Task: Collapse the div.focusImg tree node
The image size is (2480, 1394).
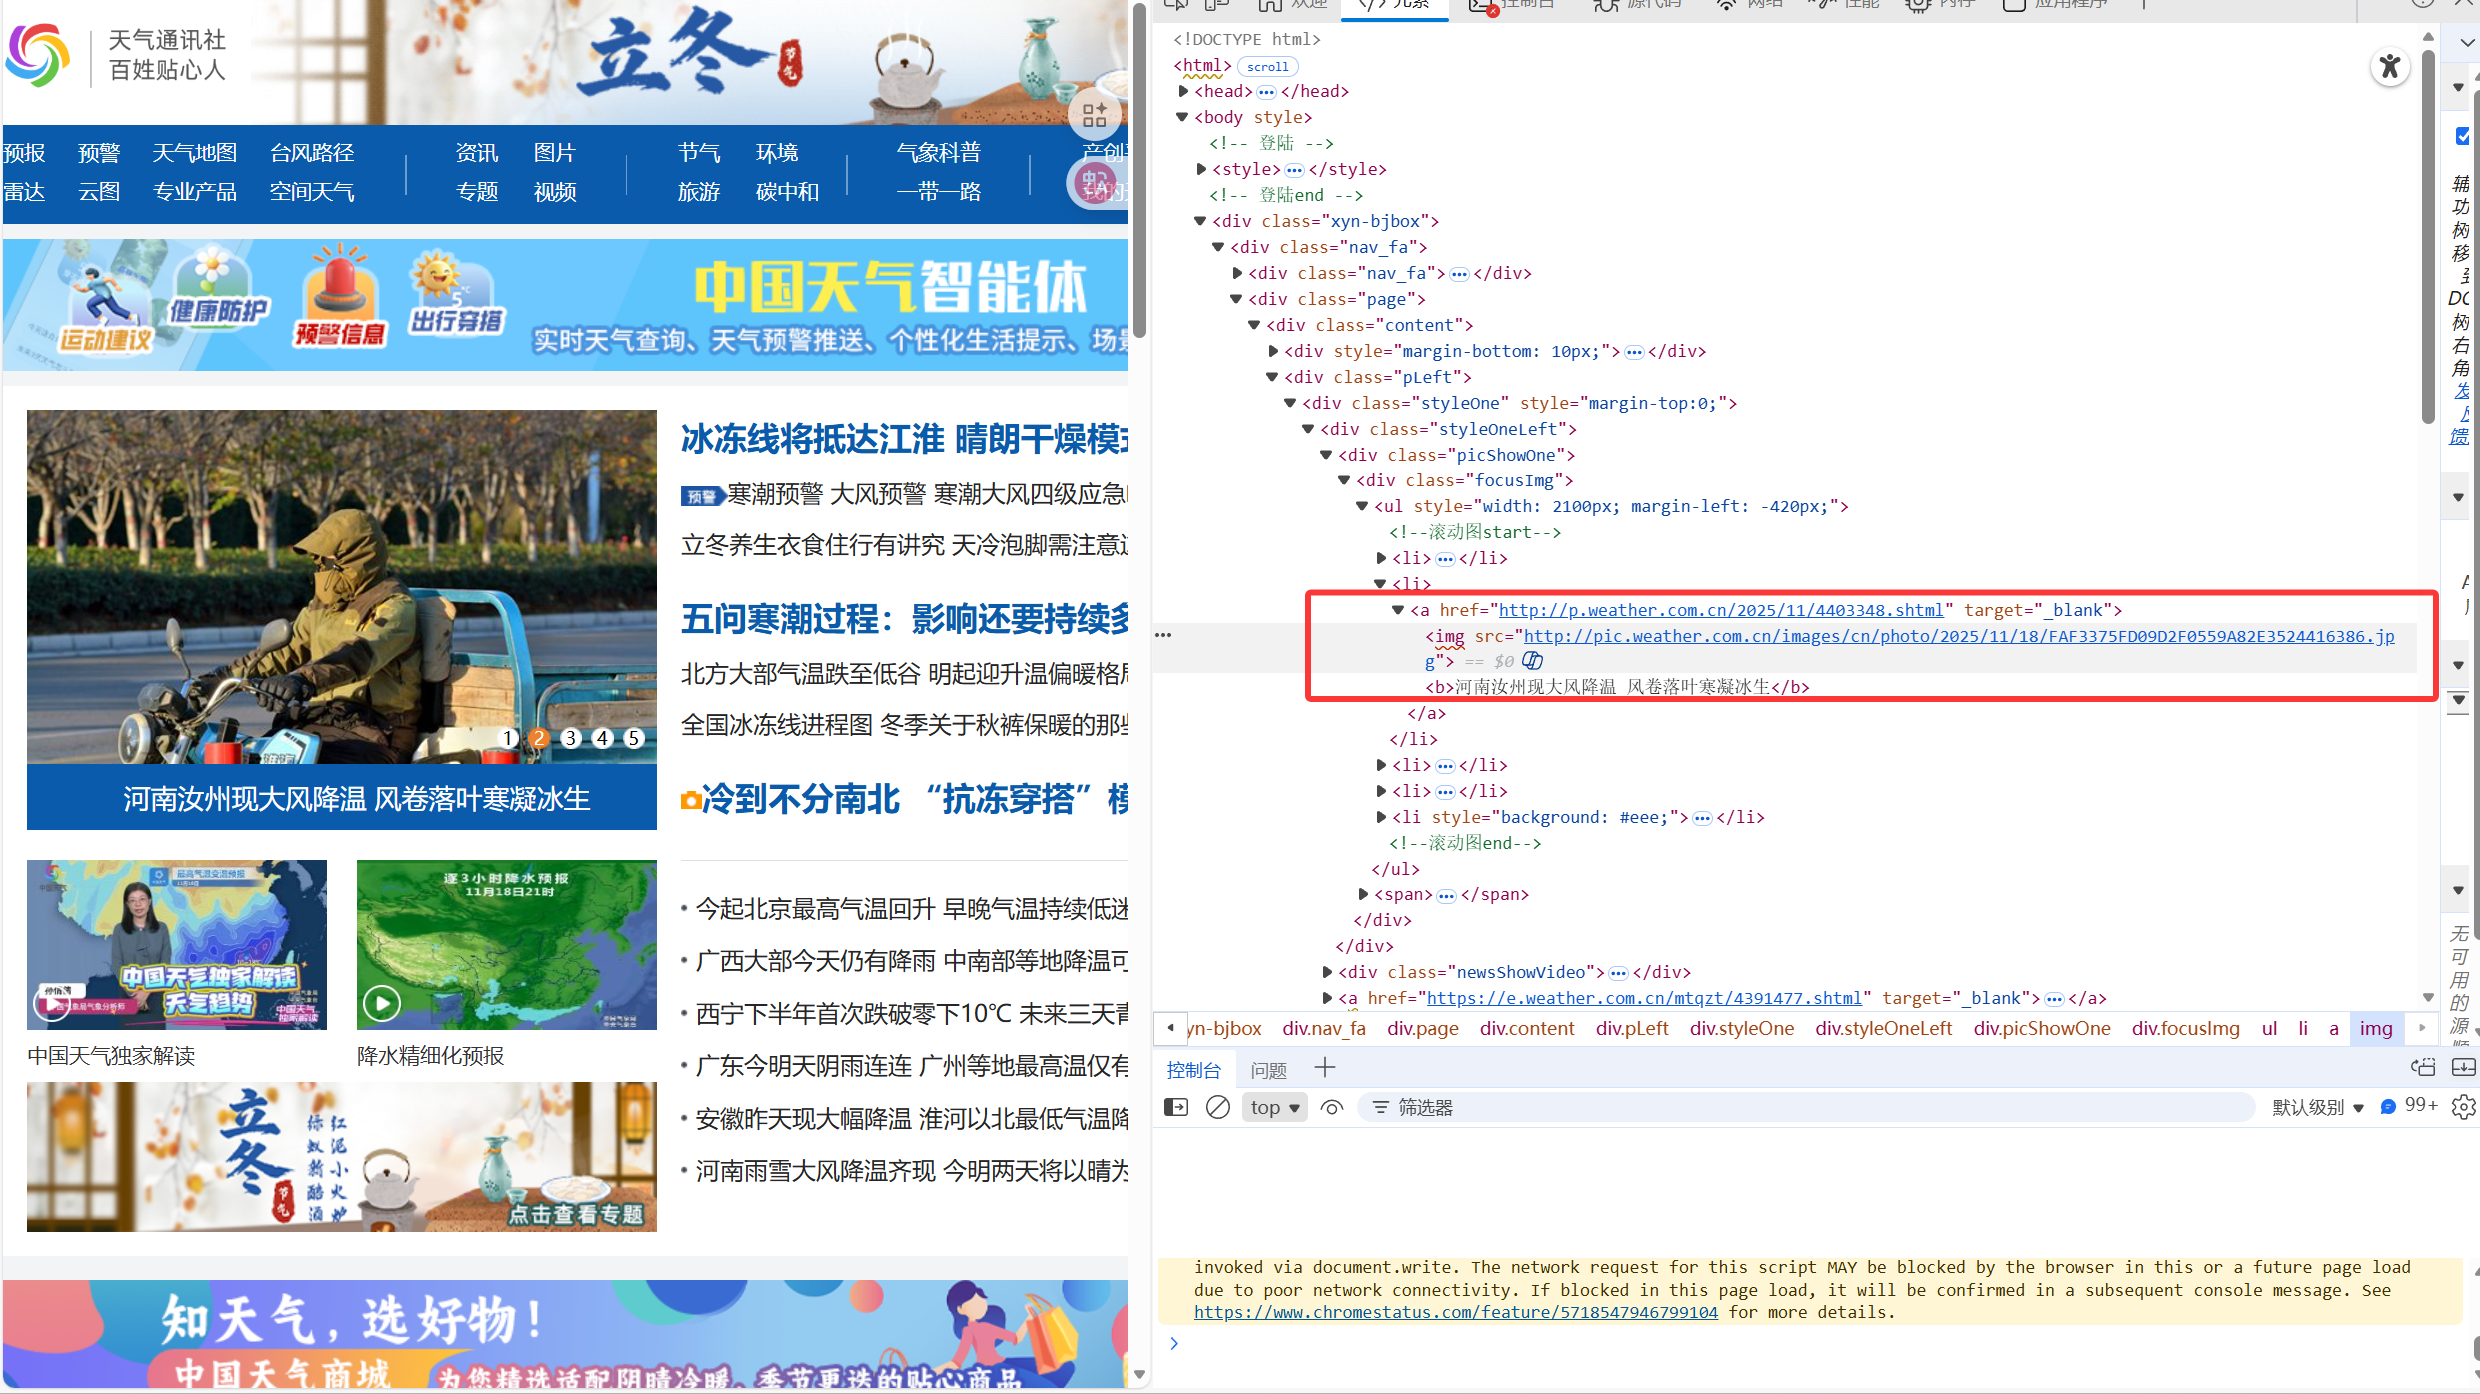Action: pos(1344,480)
